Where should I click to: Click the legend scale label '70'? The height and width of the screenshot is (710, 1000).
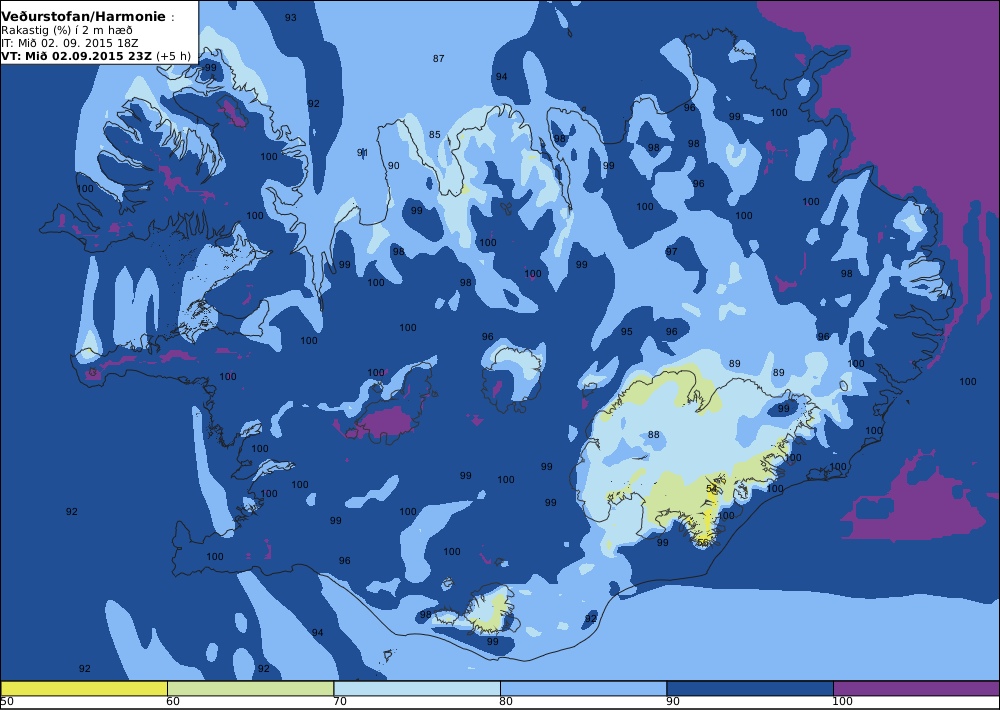(x=340, y=702)
